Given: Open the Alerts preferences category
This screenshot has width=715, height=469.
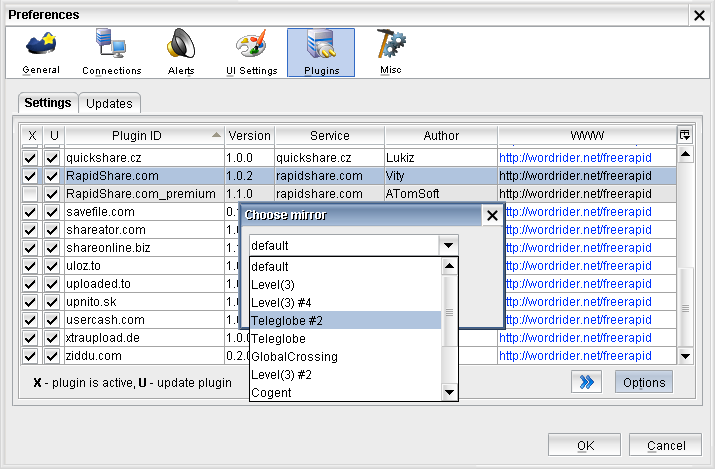Looking at the screenshot, I should point(181,52).
